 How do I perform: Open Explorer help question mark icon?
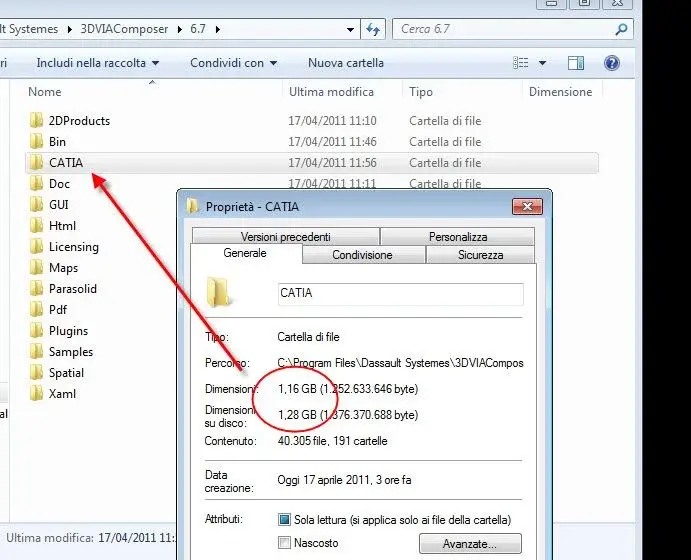(x=612, y=63)
